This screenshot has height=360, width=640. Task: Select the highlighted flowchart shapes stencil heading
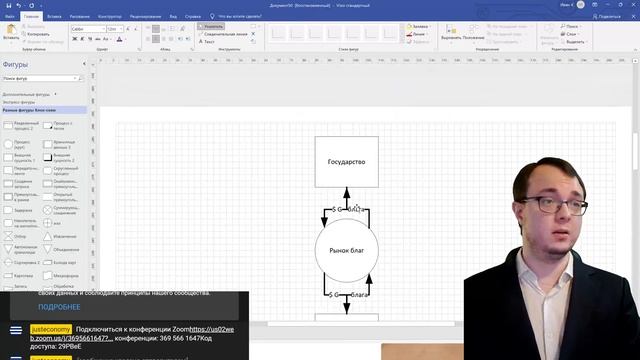click(44, 110)
